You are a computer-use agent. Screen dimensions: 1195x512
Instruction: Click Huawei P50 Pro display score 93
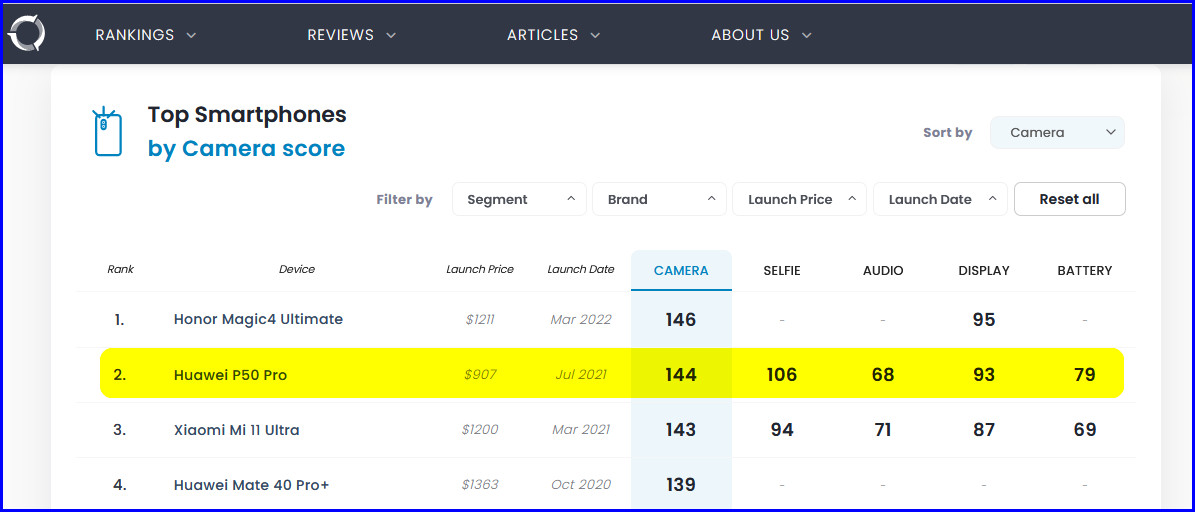(x=984, y=375)
